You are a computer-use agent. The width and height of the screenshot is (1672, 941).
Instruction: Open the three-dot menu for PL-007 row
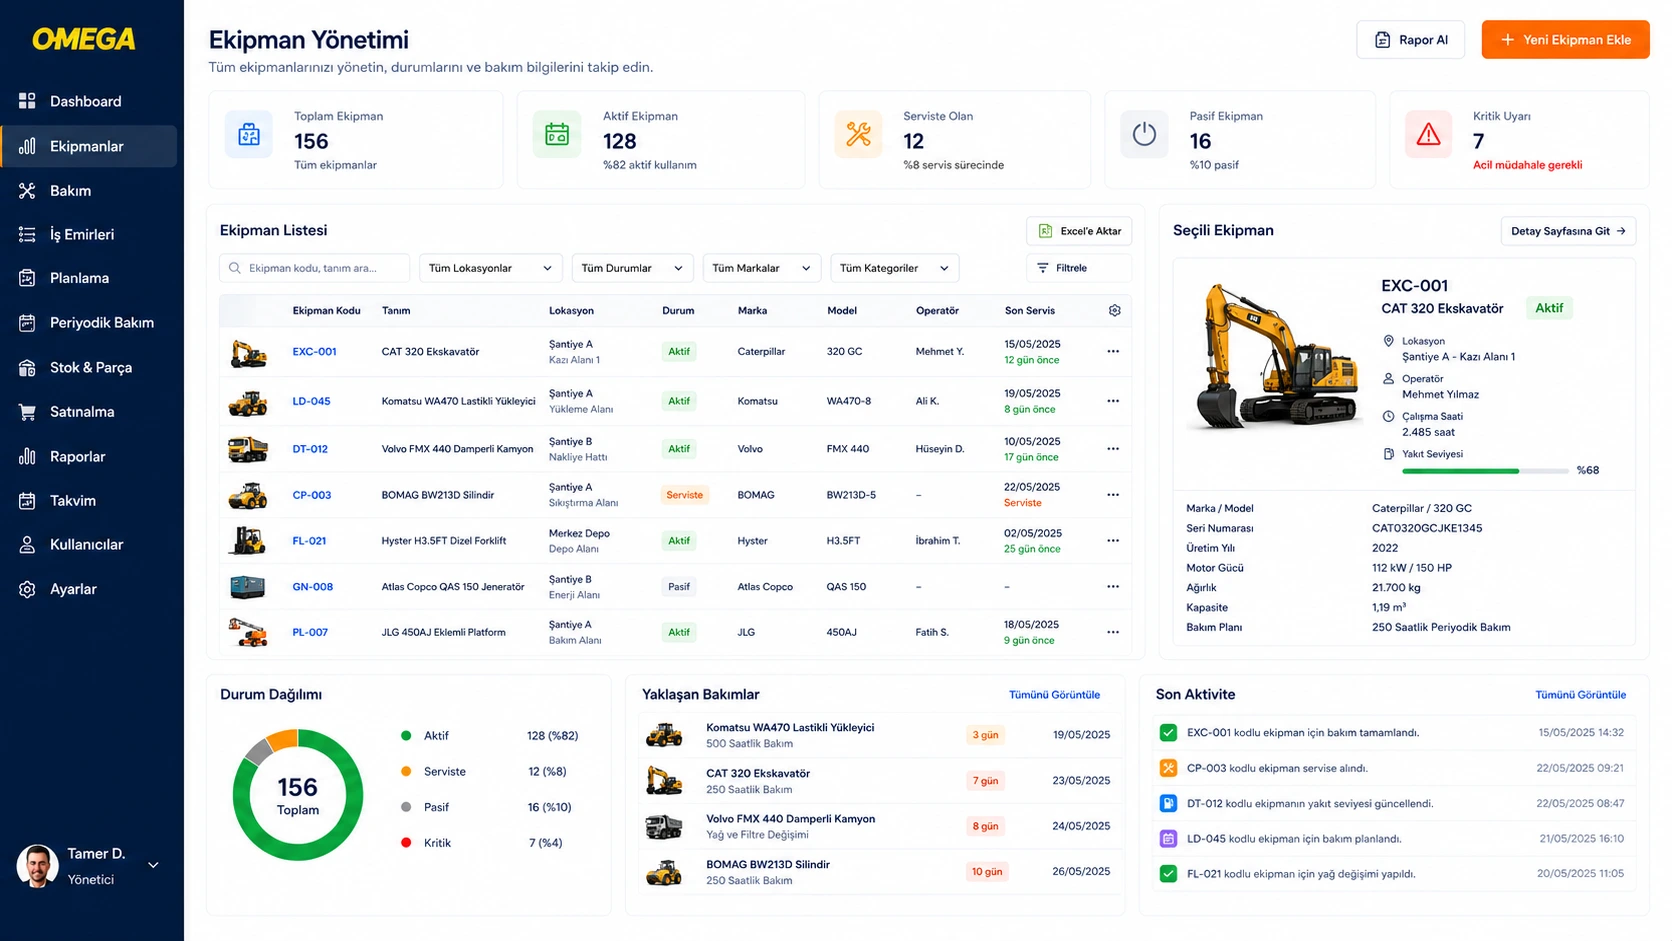pos(1113,632)
